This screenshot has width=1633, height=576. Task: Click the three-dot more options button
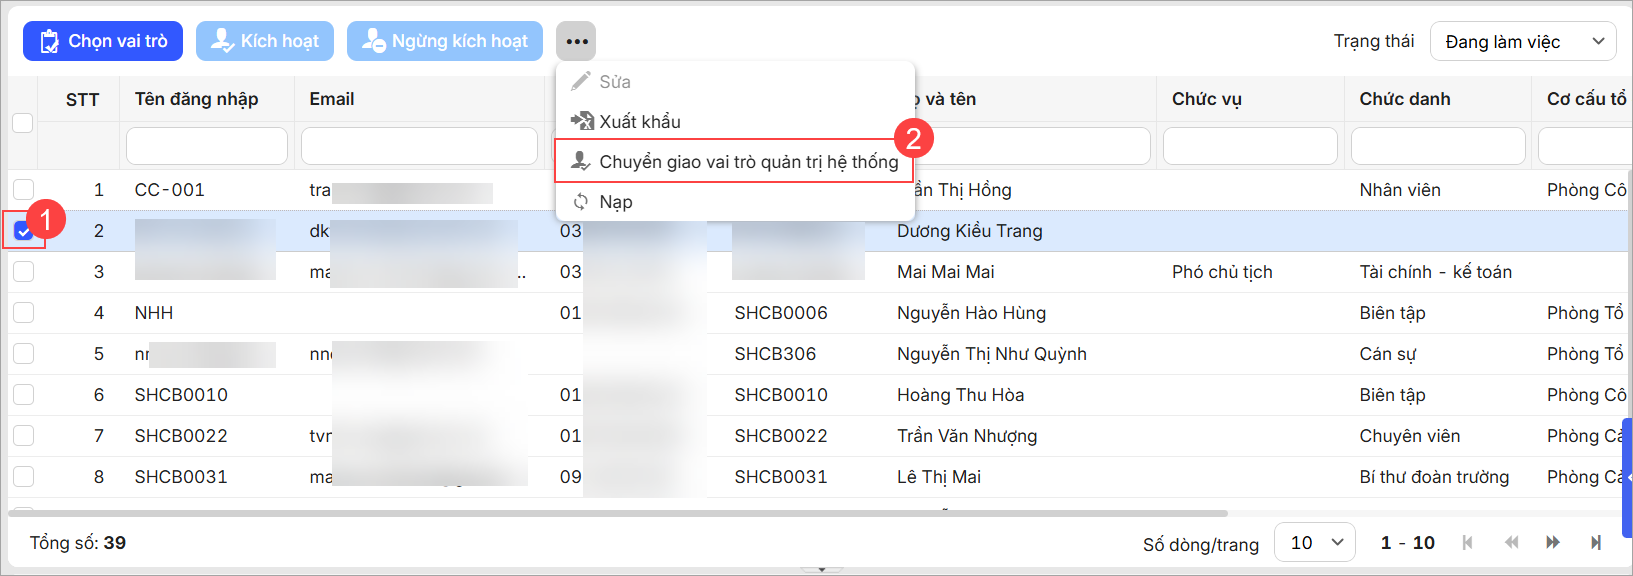pyautogui.click(x=576, y=41)
